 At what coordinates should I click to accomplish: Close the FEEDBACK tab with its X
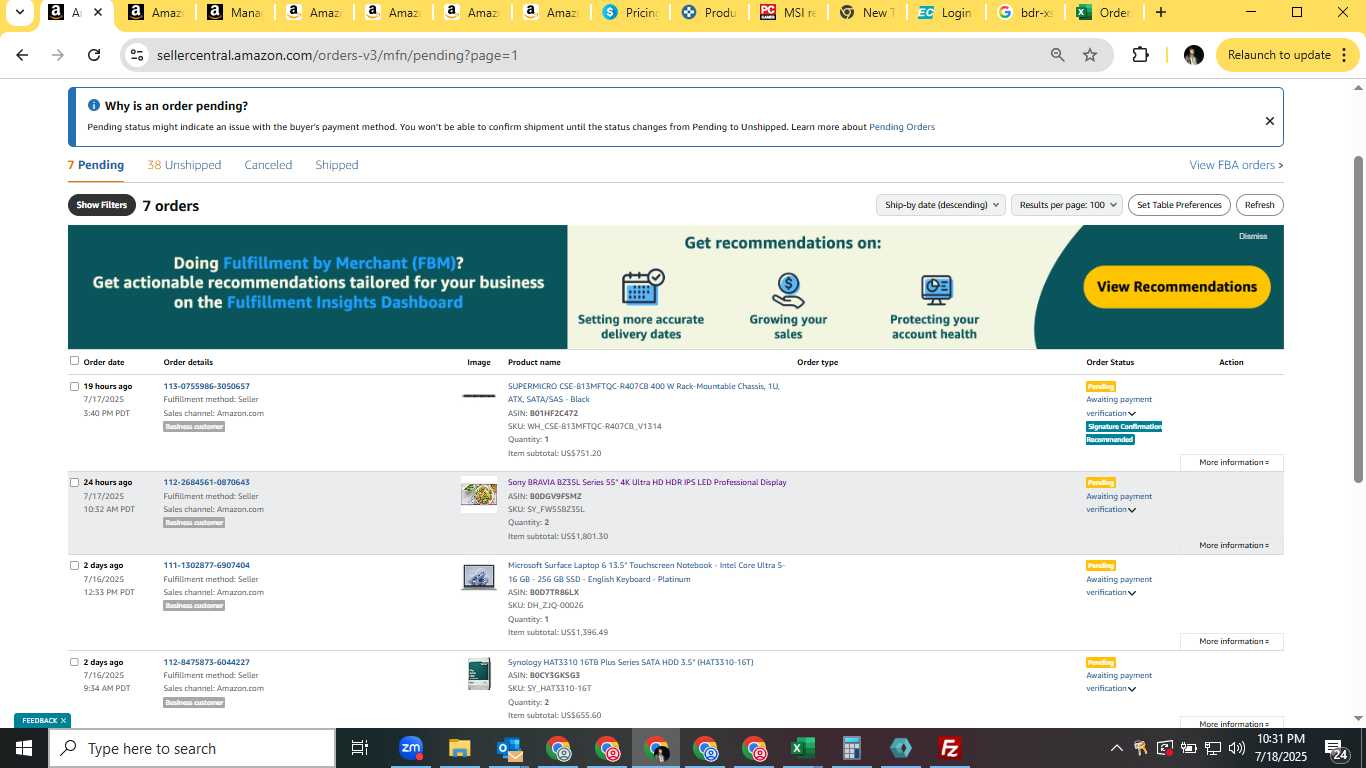[x=63, y=720]
